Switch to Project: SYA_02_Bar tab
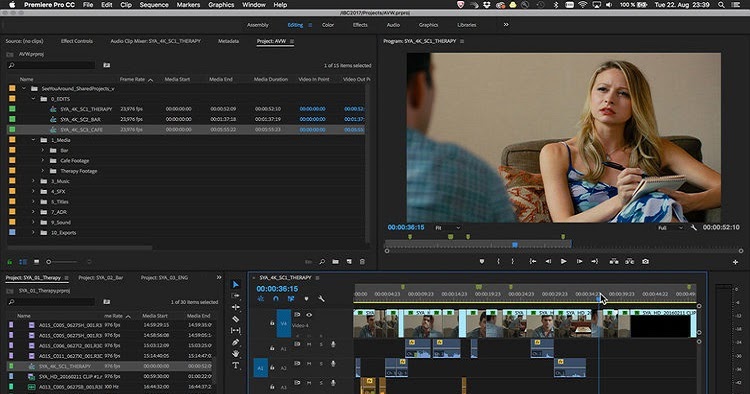The width and height of the screenshot is (750, 394). point(101,277)
